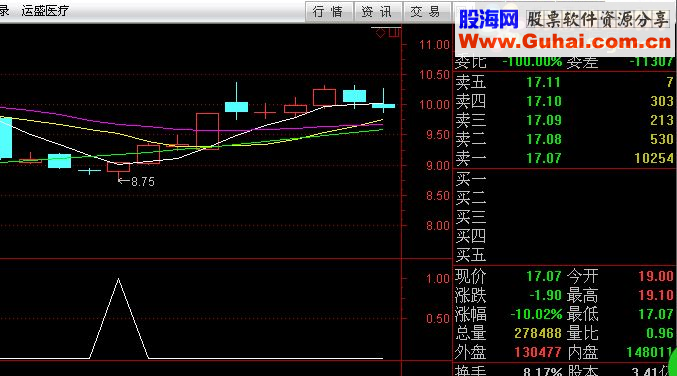The image size is (677, 376).
Task: Click the 10.00 price axis label
Action: (x=434, y=105)
